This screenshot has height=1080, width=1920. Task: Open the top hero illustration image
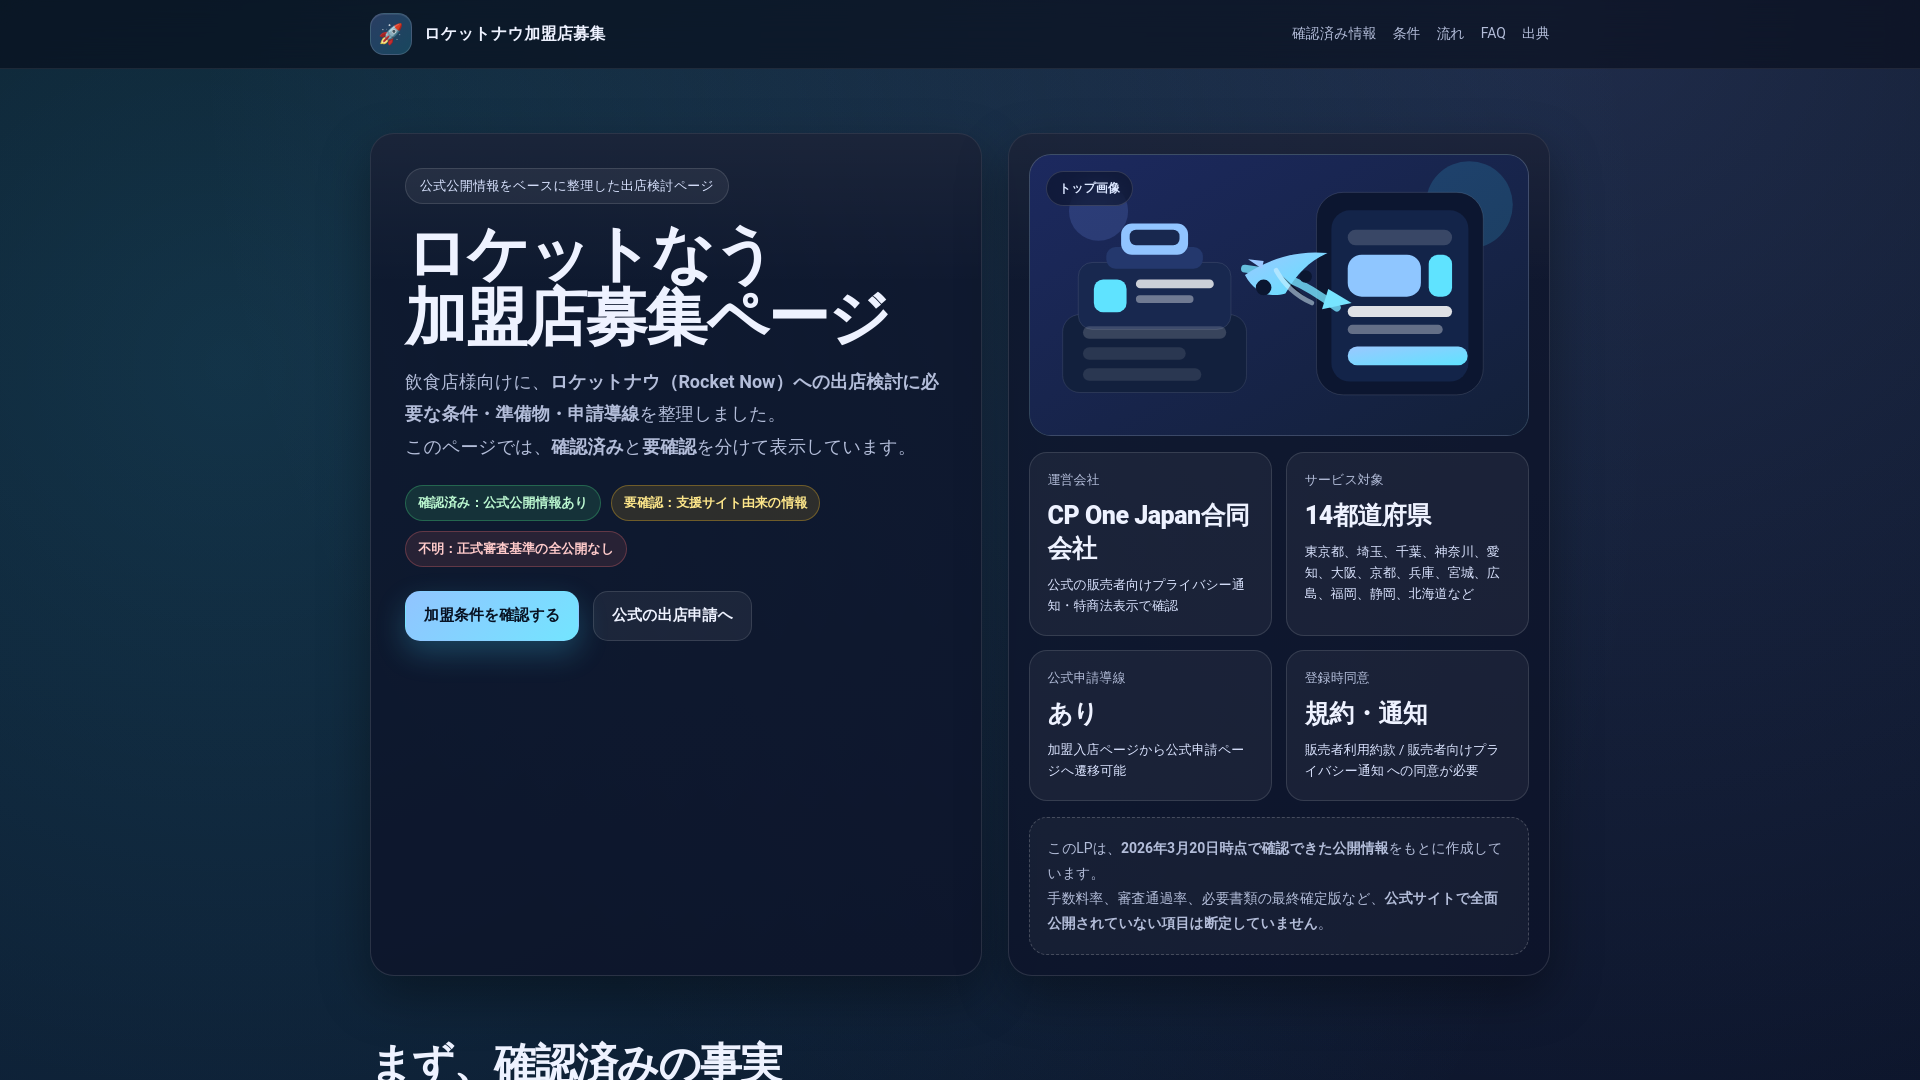(1279, 295)
